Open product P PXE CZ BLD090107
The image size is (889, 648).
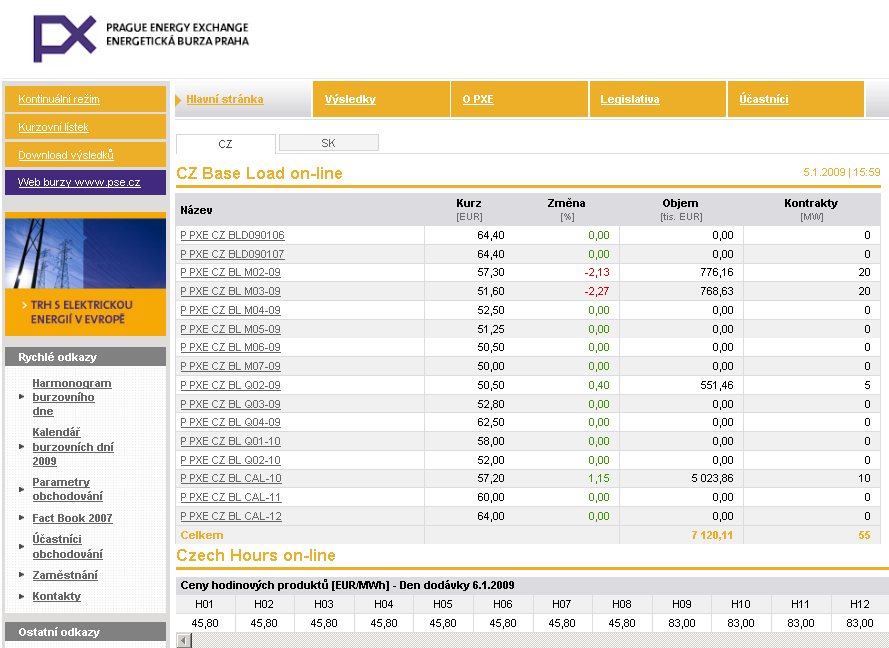pos(232,254)
